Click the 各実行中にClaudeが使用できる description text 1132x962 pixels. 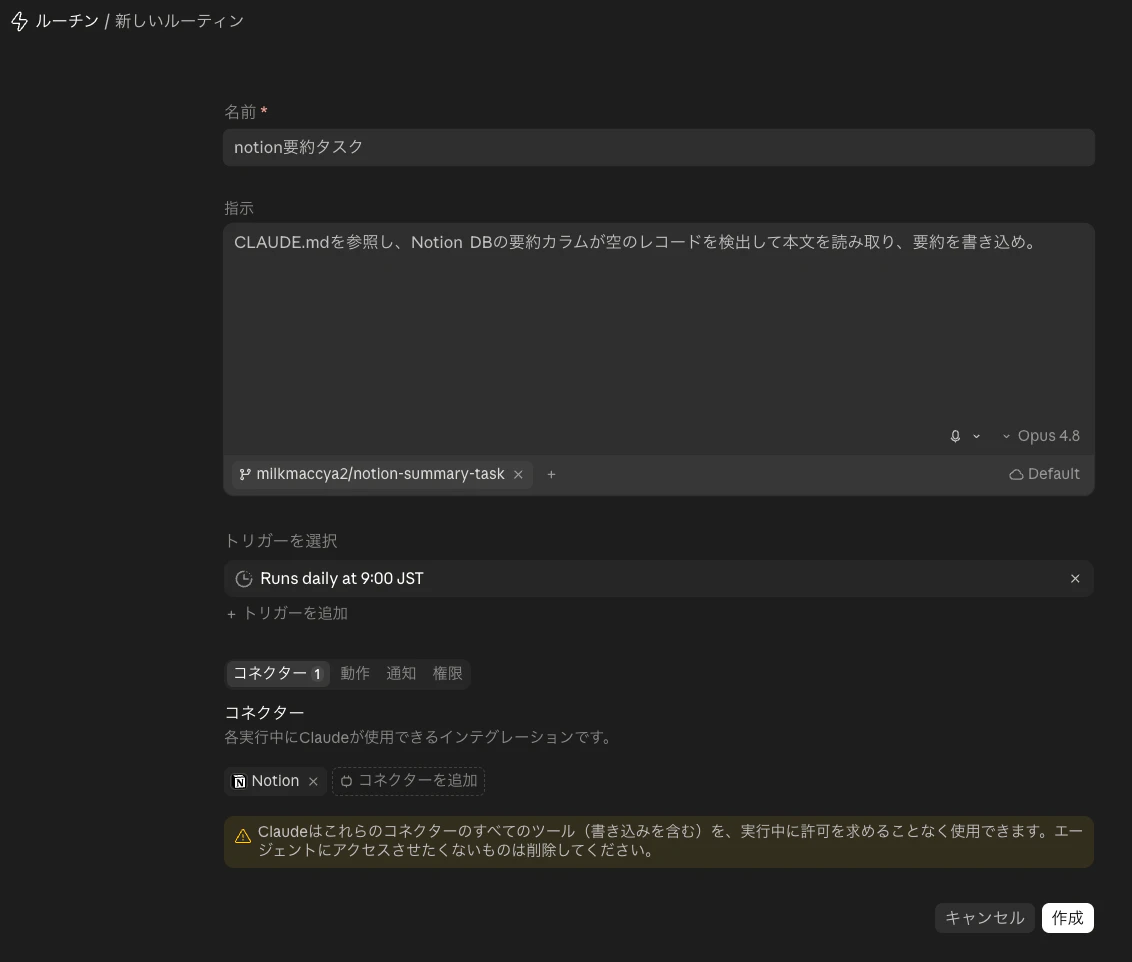[419, 738]
